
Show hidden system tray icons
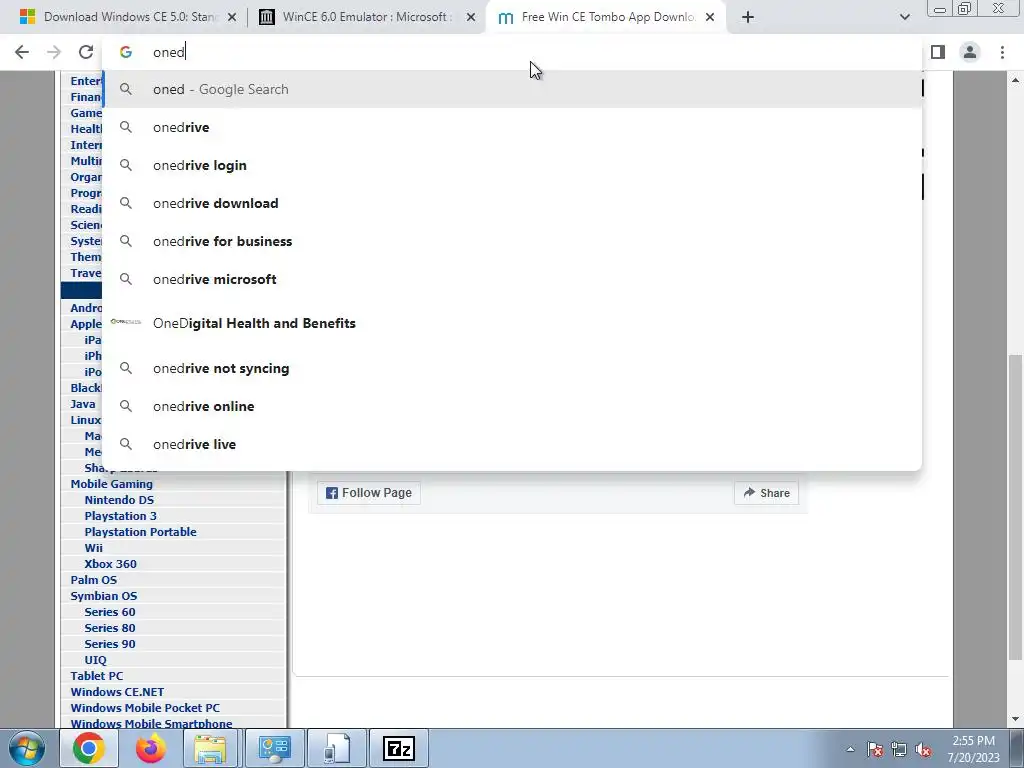point(850,749)
